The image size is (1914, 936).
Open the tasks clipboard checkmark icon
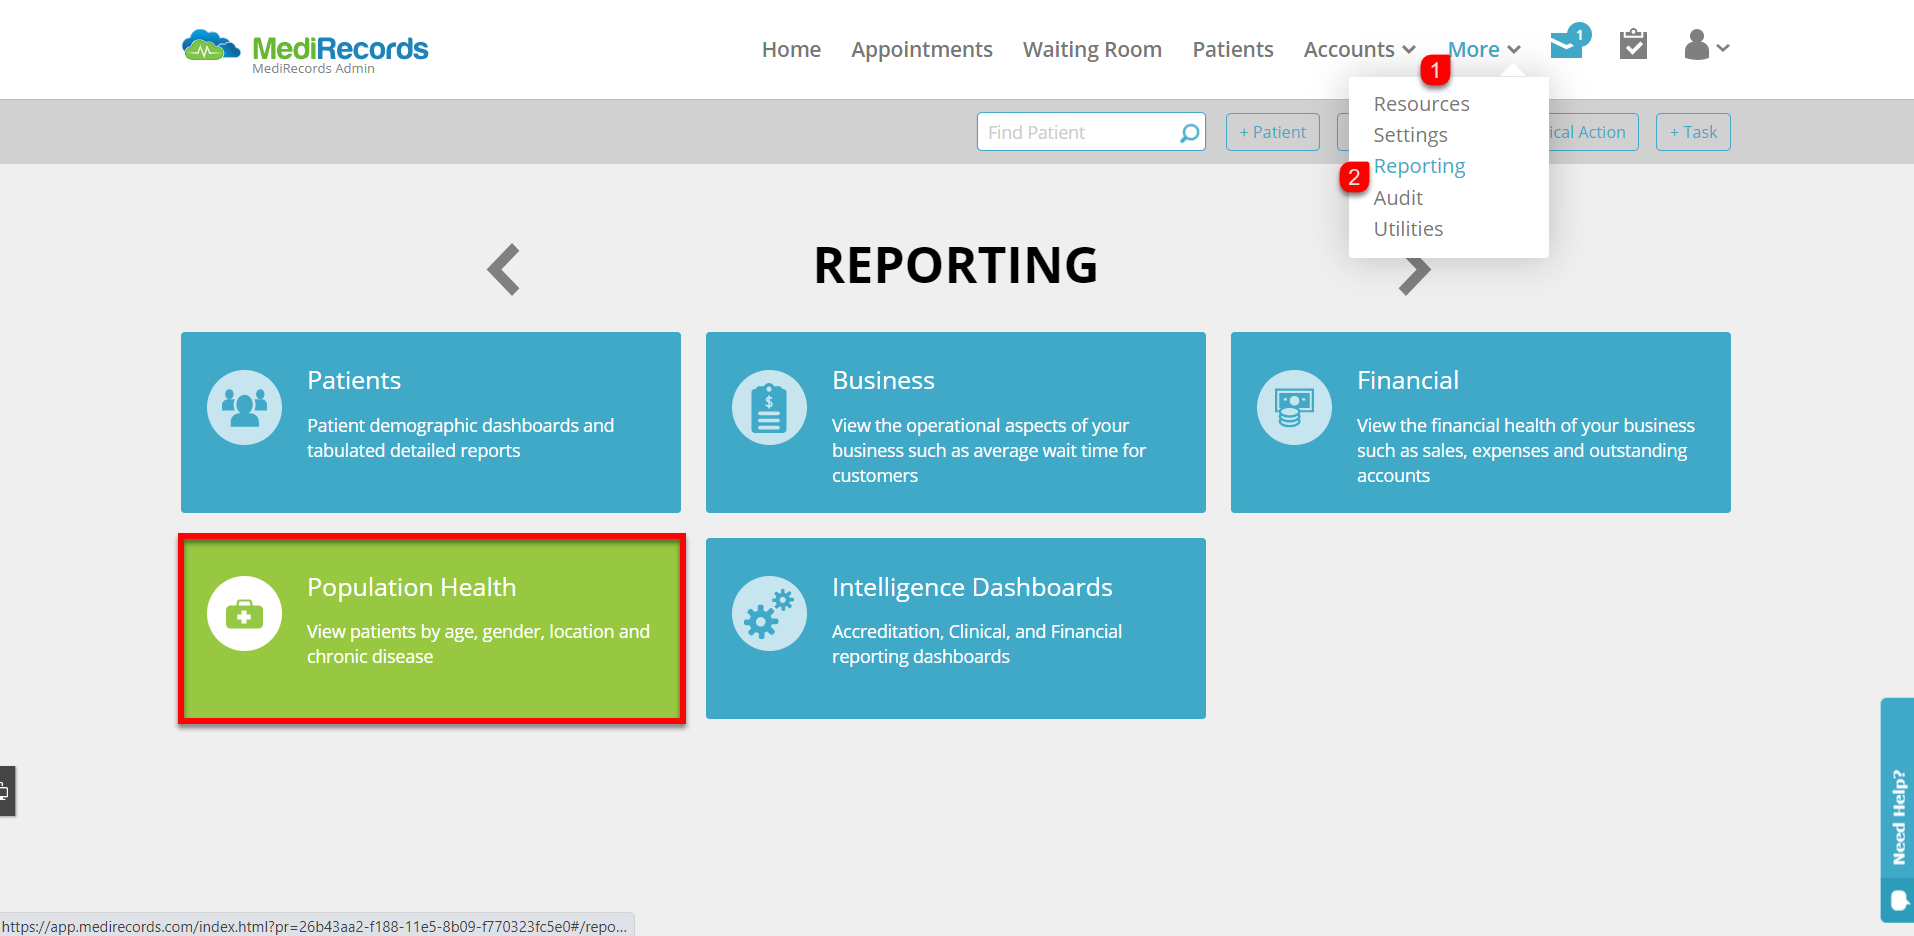click(1633, 44)
